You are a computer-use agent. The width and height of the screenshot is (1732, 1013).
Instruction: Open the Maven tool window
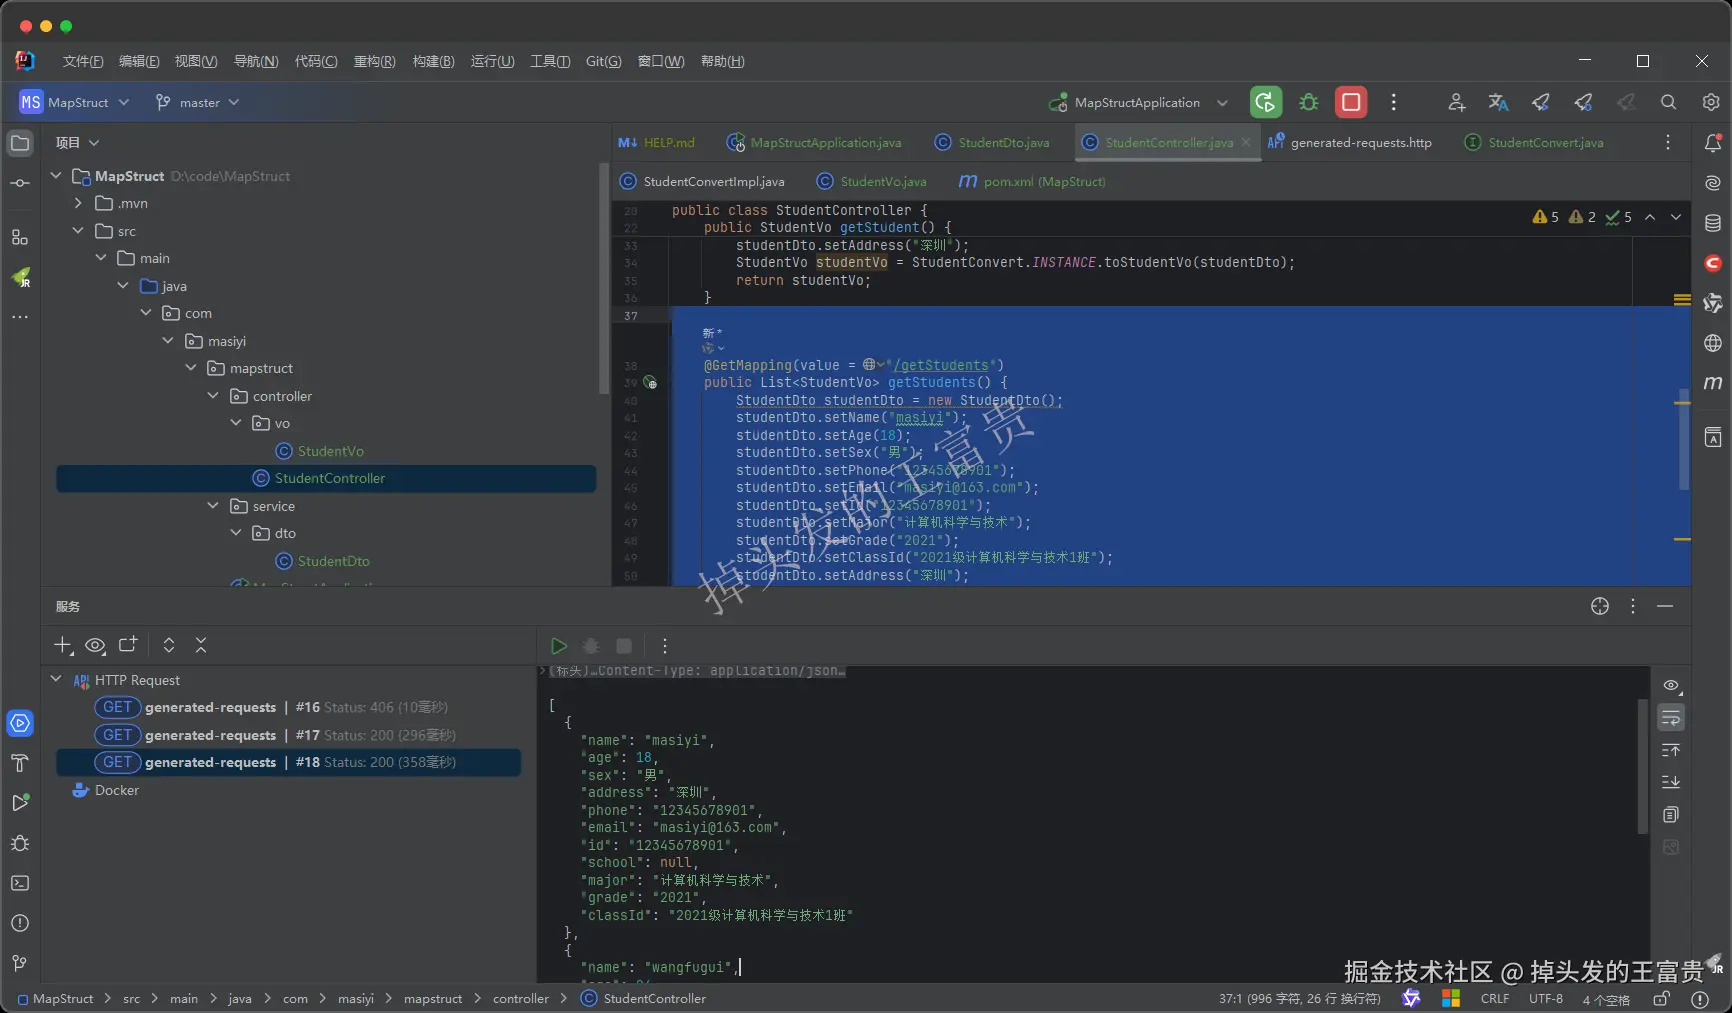[1713, 383]
